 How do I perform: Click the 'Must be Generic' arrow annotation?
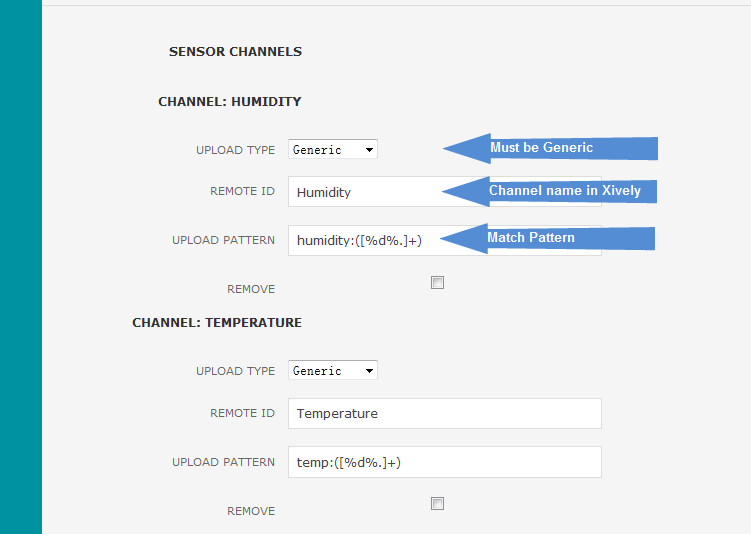point(550,148)
